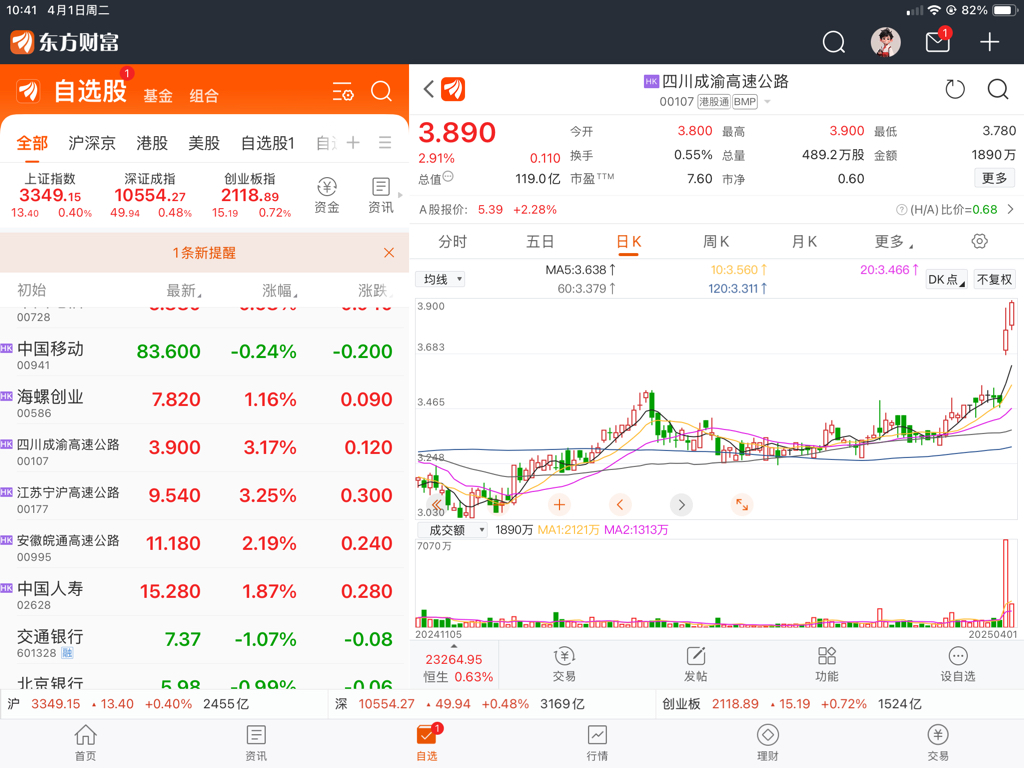This screenshot has height=768, width=1024.
Task: Open 成交额 volume indicator dropdown
Action: [x=452, y=530]
